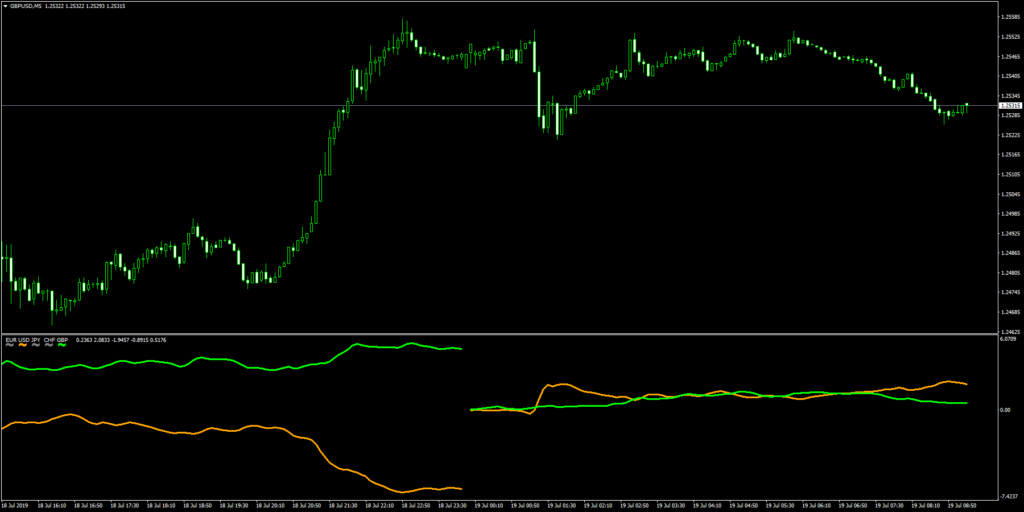Click the 19 Jul 00:10 time label
The height and width of the screenshot is (512, 1024).
490,505
